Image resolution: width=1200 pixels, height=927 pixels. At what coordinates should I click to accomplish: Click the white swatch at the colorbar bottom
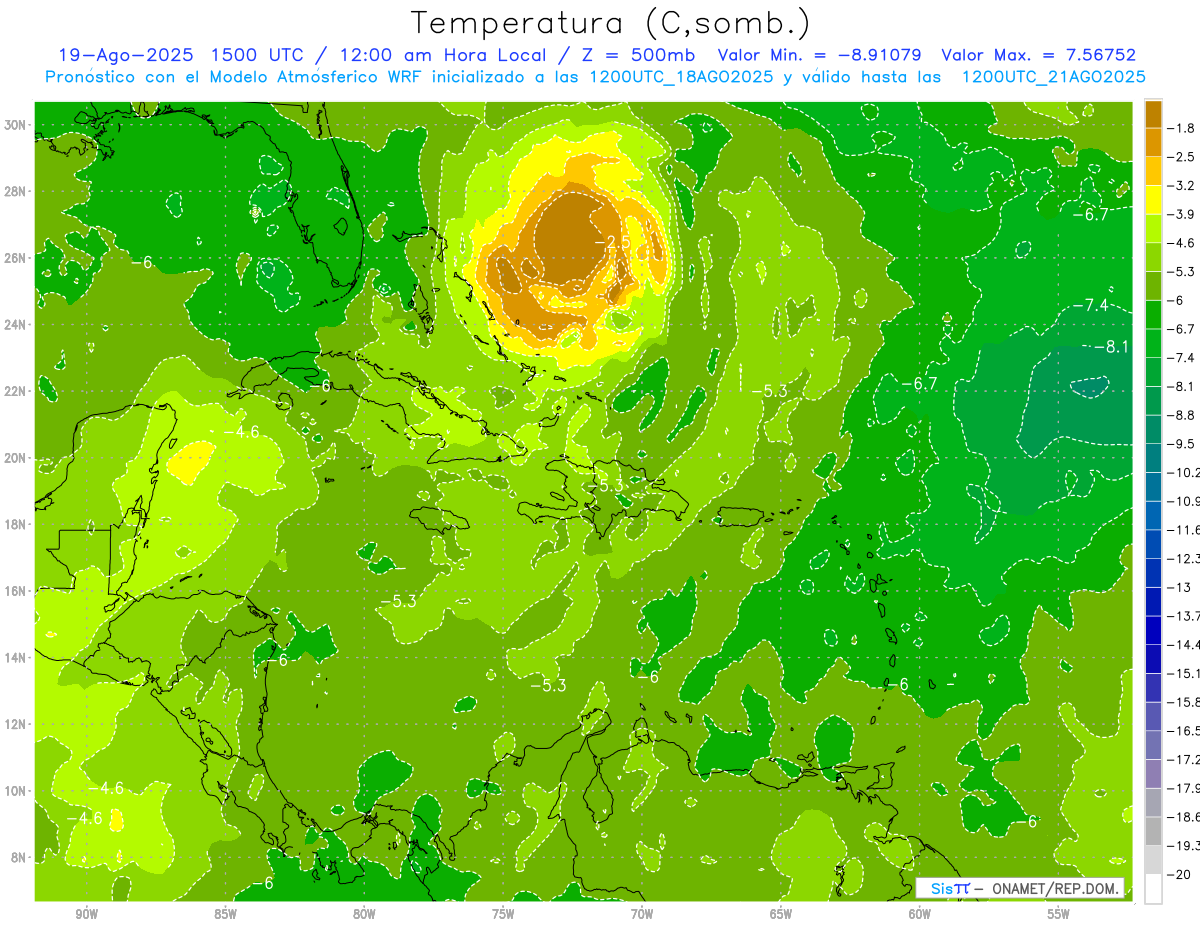coord(1153,888)
